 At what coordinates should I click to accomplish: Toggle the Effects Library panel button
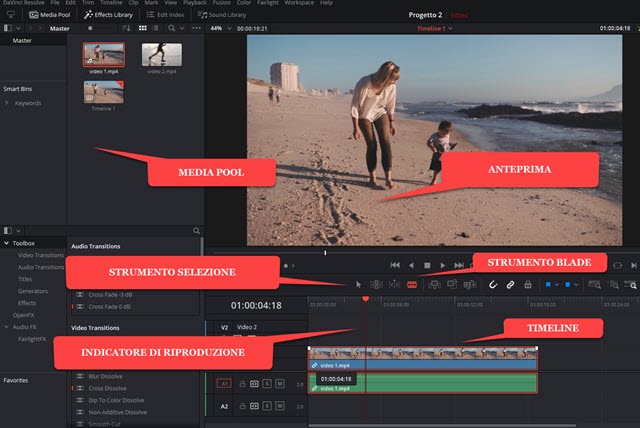108,15
